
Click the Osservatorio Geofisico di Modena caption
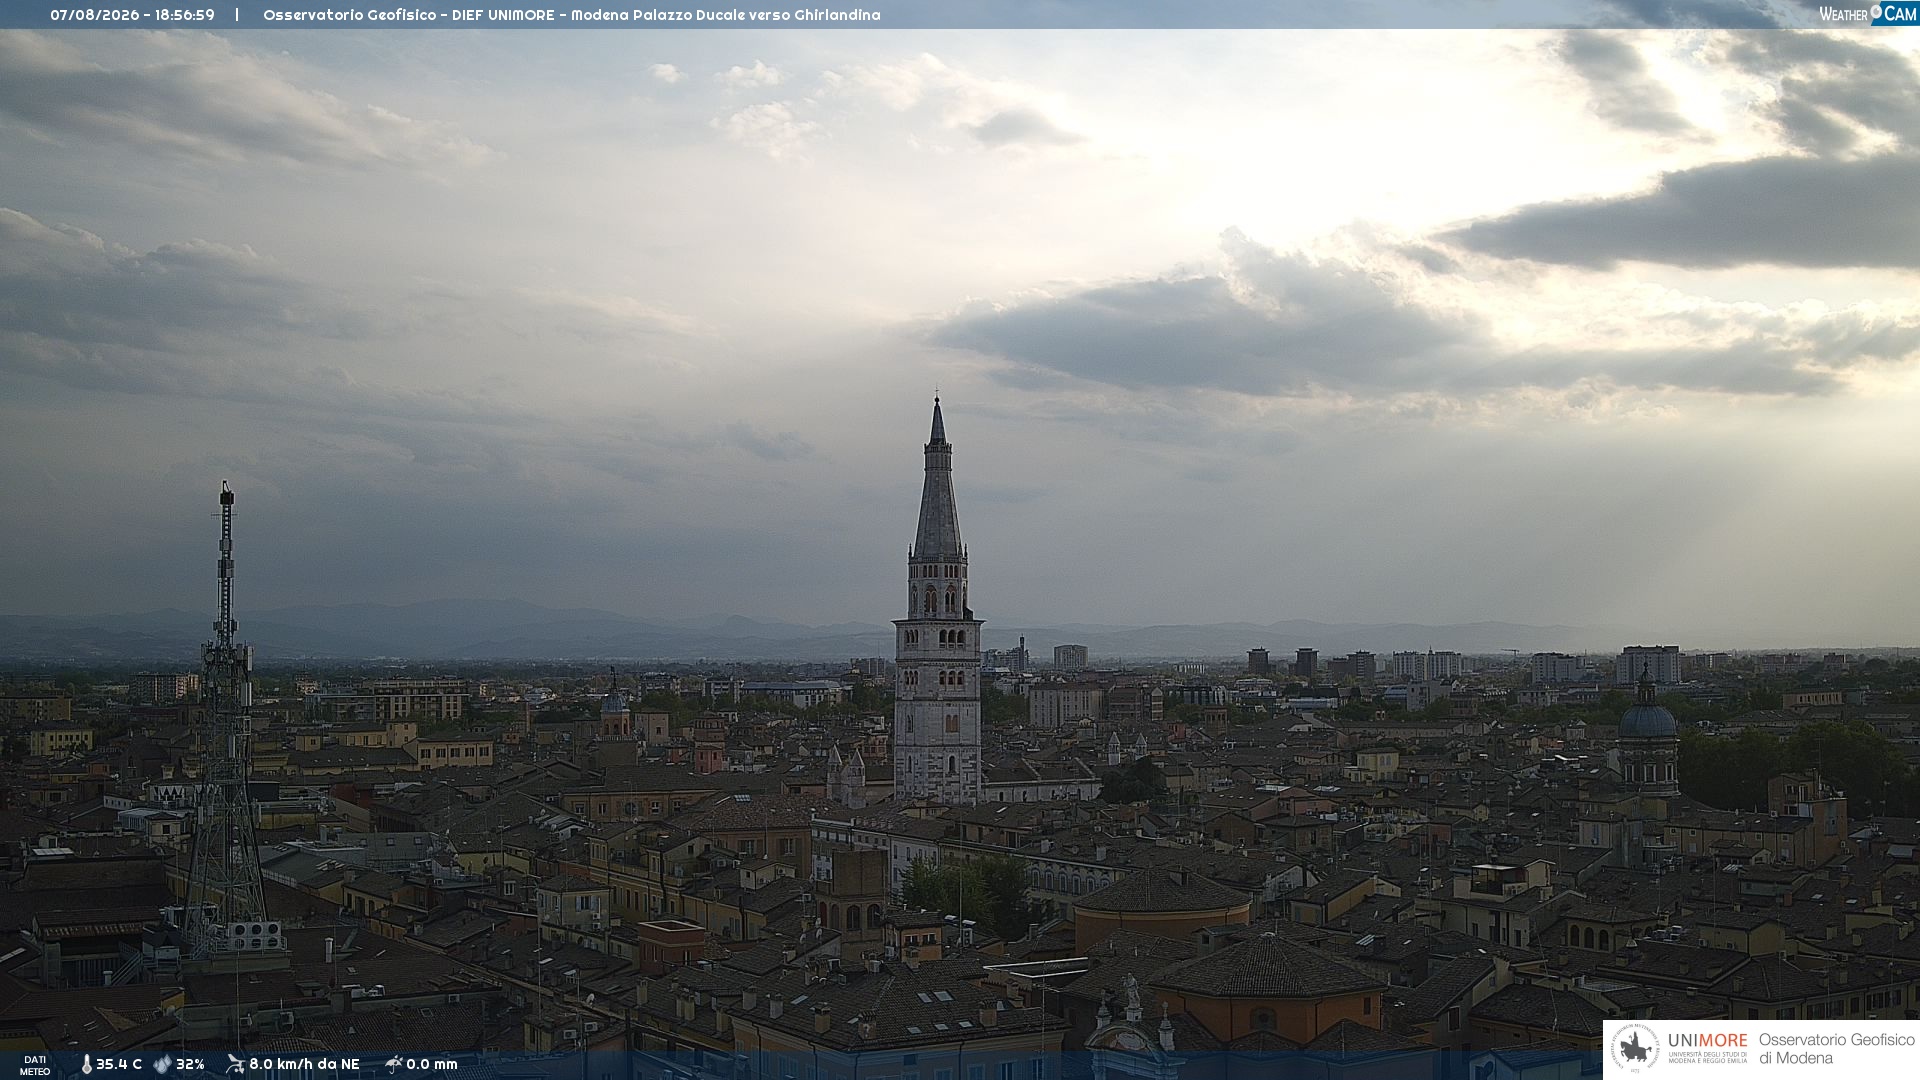click(x=1836, y=1049)
